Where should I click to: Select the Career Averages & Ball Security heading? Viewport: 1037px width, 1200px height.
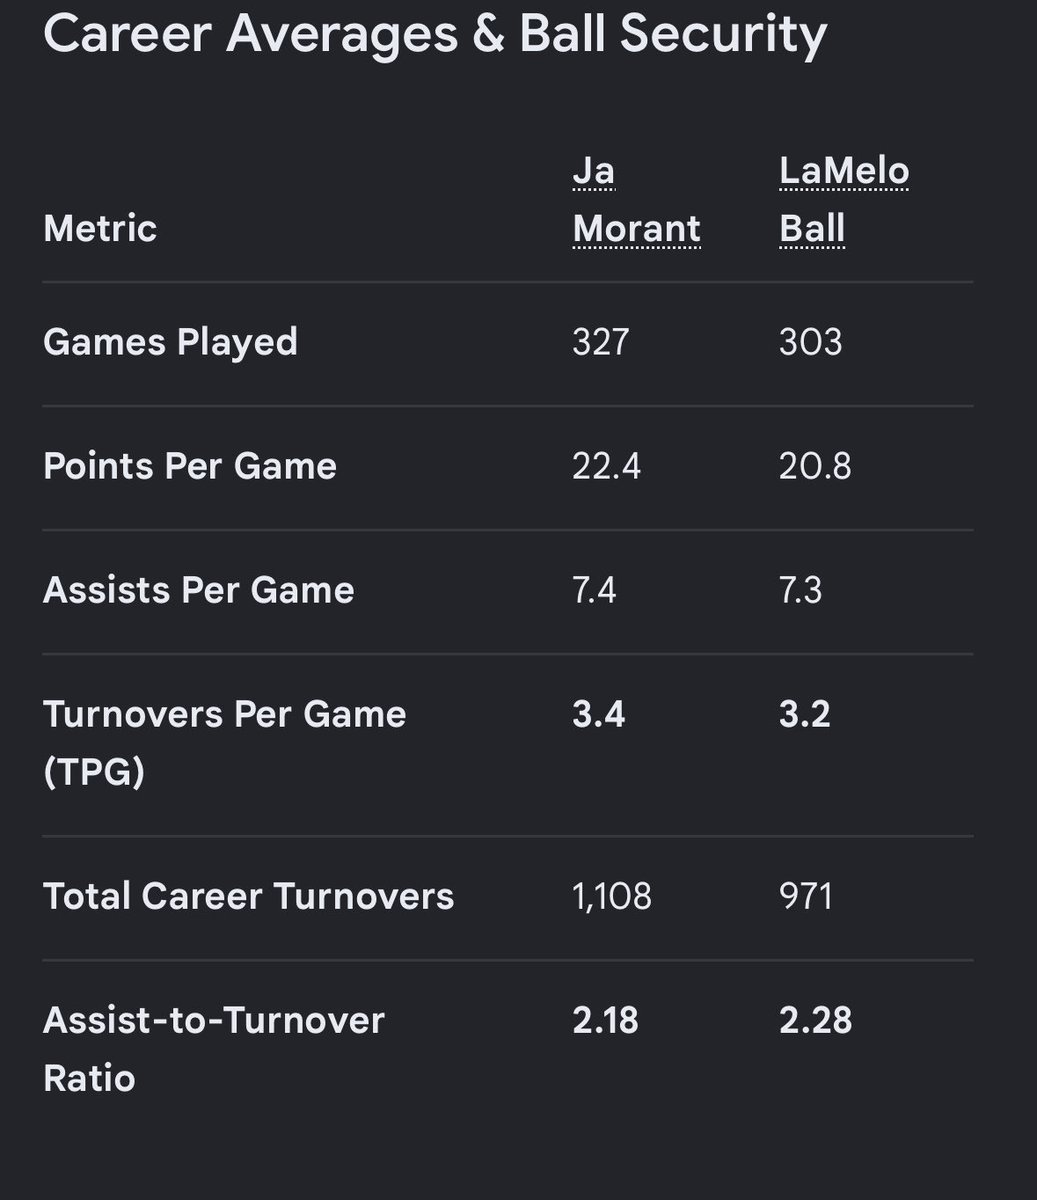(435, 33)
